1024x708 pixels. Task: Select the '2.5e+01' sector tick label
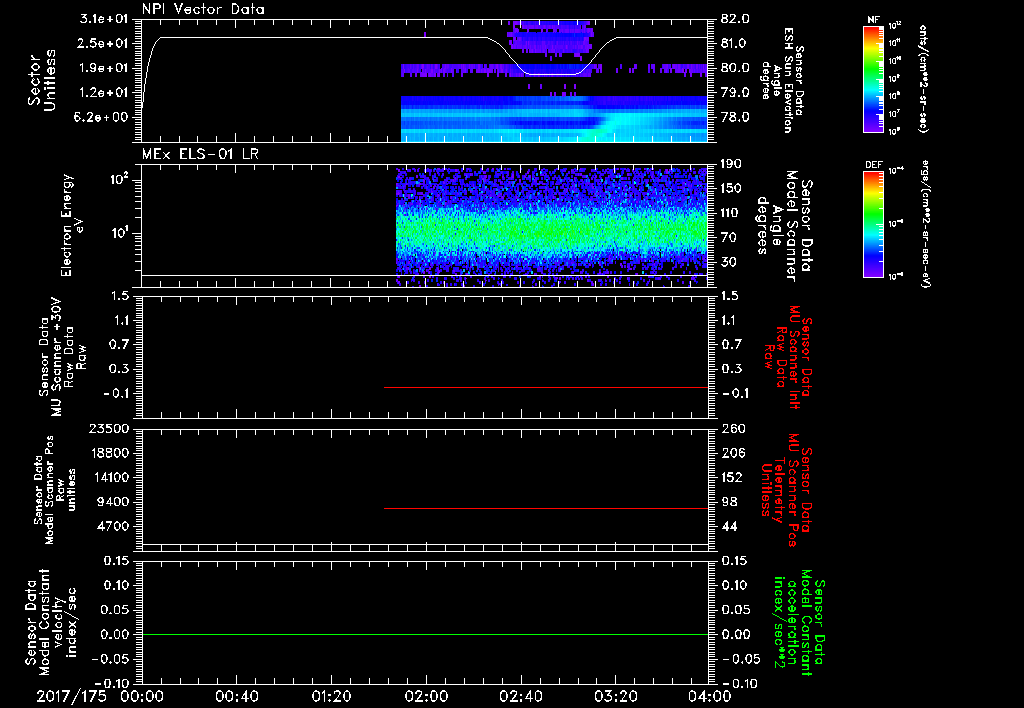tap(104, 43)
